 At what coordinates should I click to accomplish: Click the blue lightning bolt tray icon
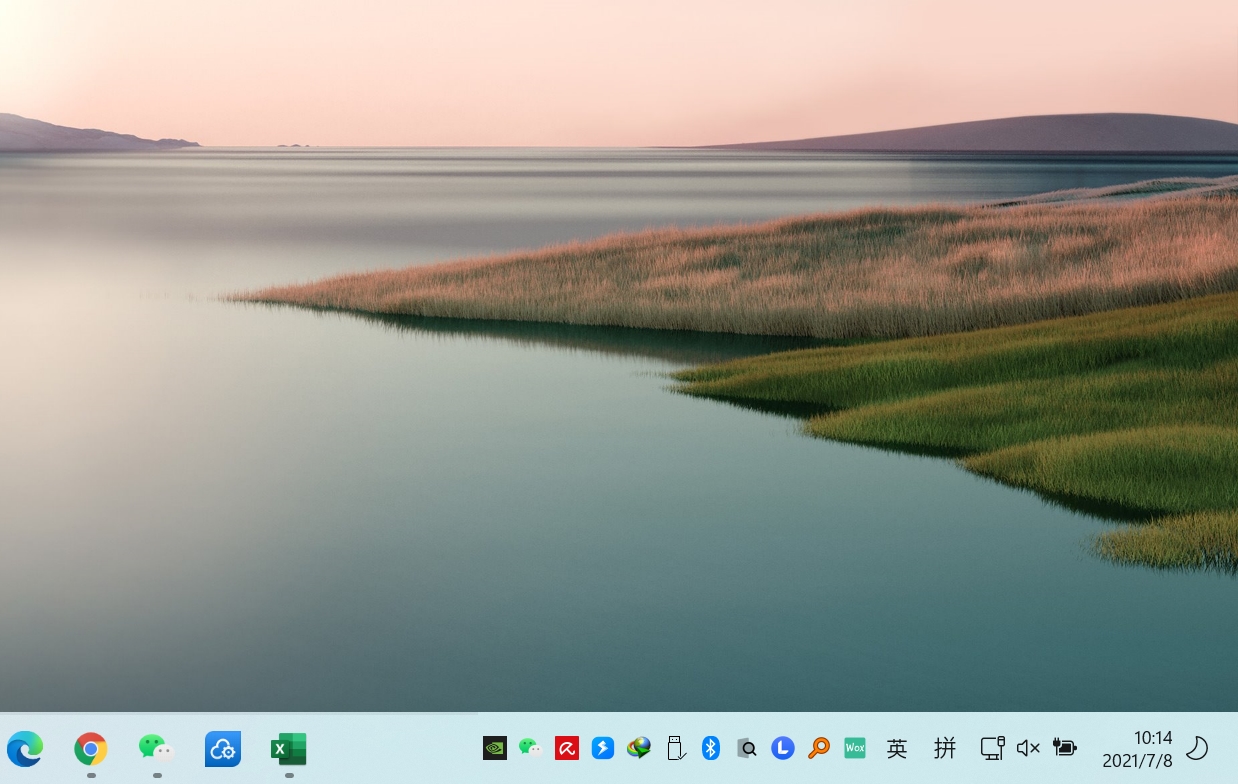point(603,748)
